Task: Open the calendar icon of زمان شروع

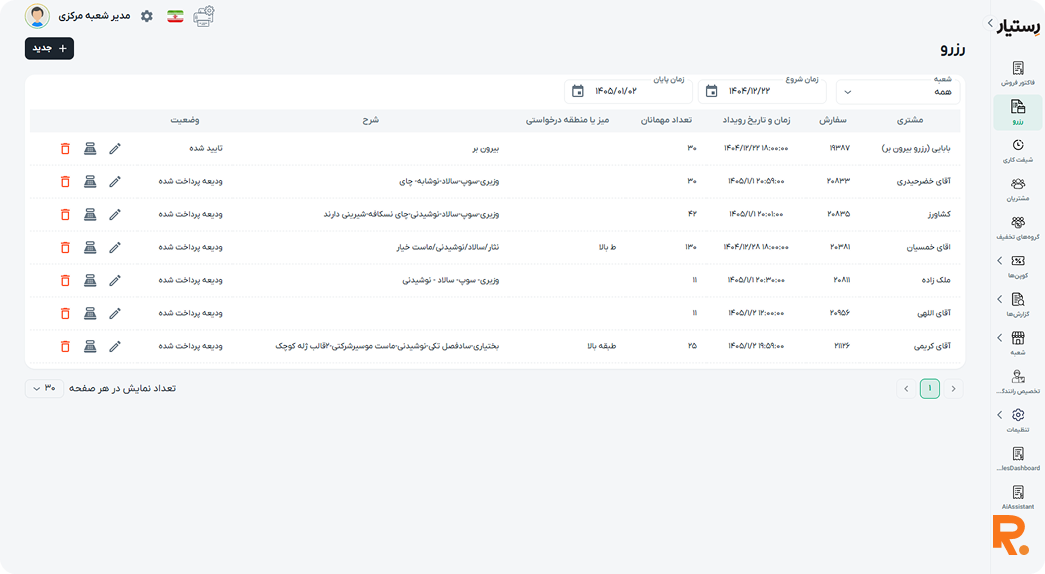Action: [711, 91]
